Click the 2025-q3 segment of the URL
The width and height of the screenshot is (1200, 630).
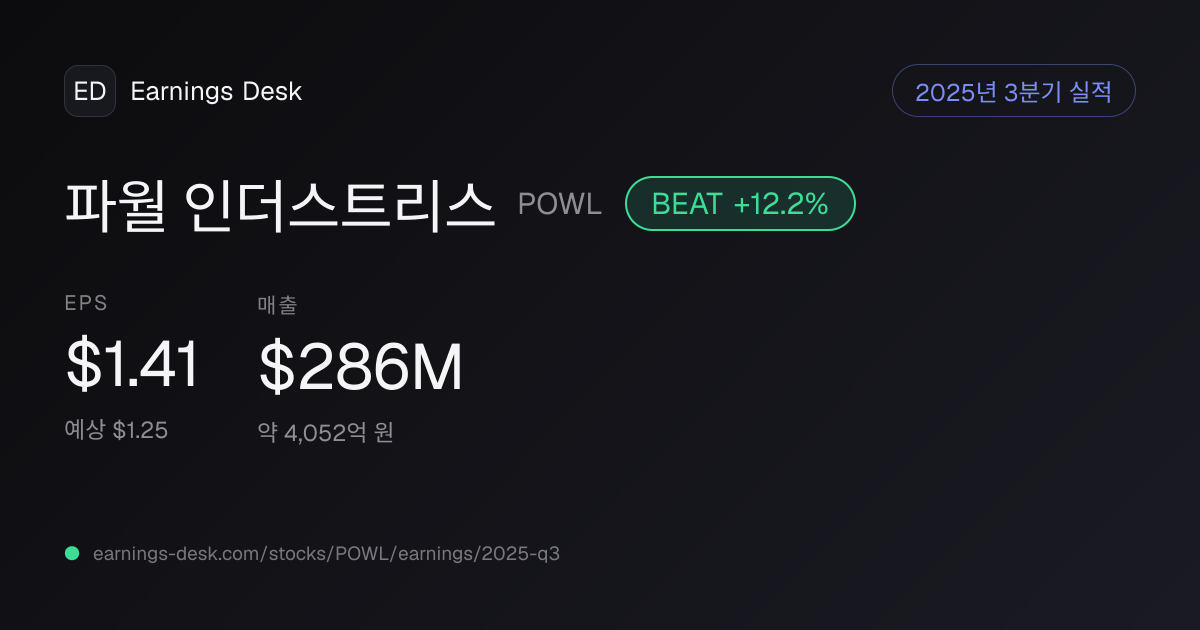[523, 553]
